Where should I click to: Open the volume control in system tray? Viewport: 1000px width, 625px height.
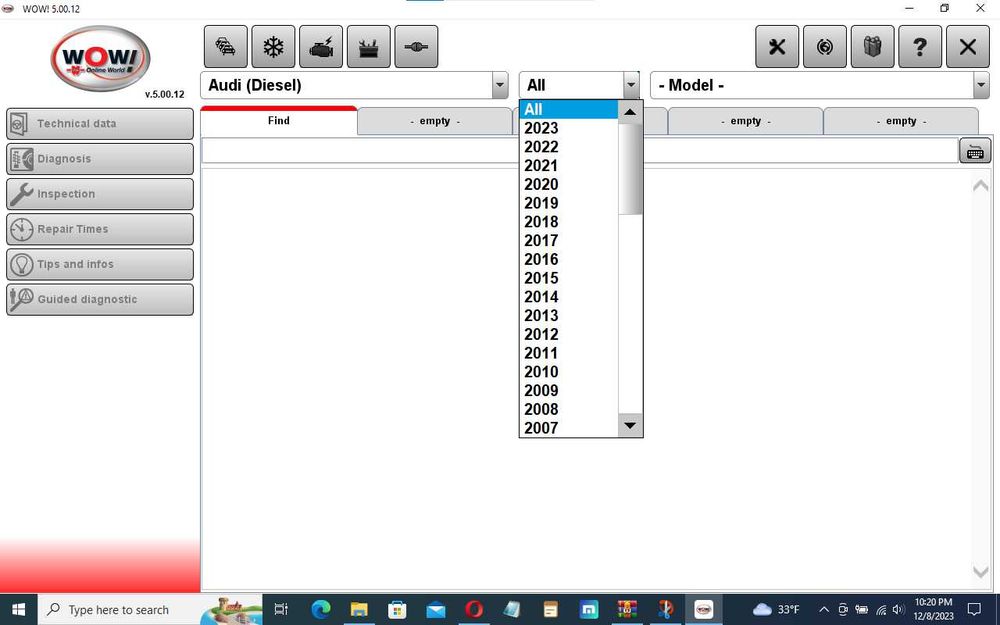point(899,610)
